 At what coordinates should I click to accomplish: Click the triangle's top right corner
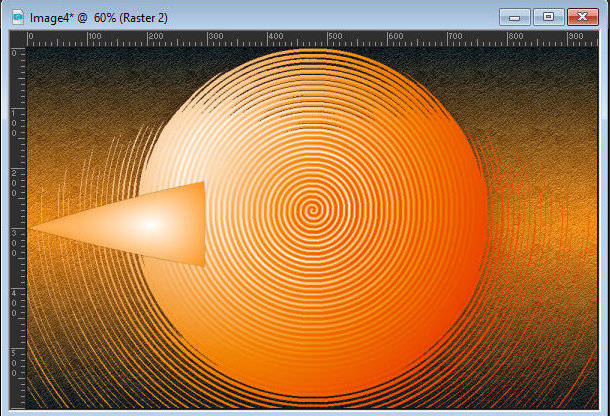point(204,183)
